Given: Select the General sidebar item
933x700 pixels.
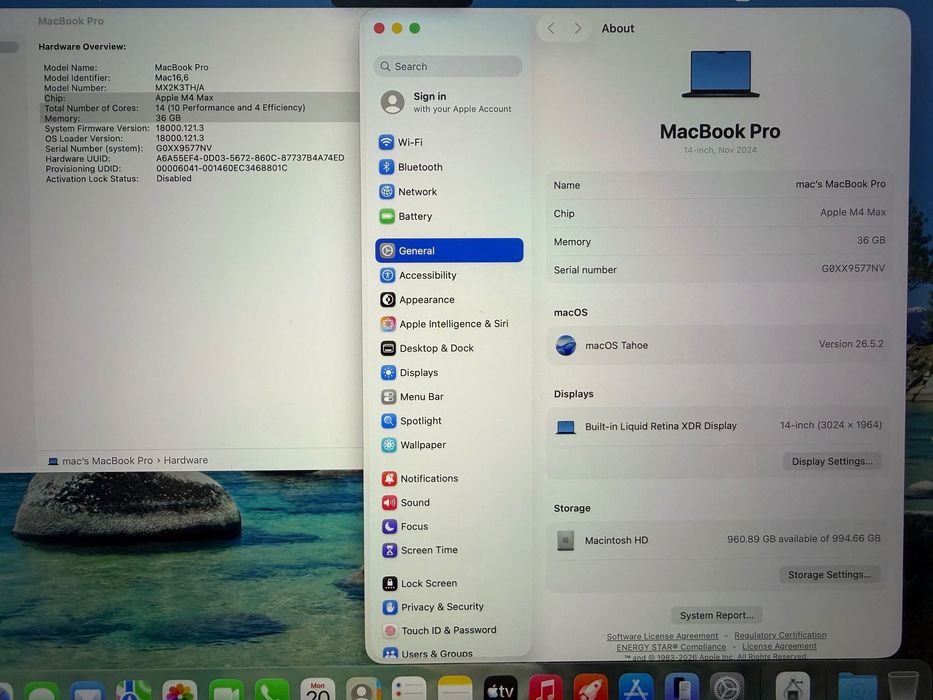Looking at the screenshot, I should pyautogui.click(x=449, y=251).
